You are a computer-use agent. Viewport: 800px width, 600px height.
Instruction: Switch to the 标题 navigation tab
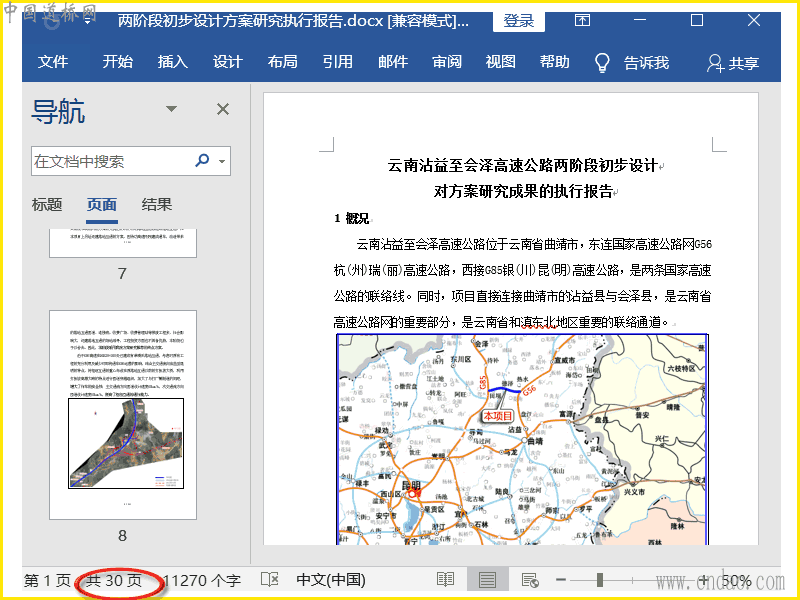[x=47, y=205]
